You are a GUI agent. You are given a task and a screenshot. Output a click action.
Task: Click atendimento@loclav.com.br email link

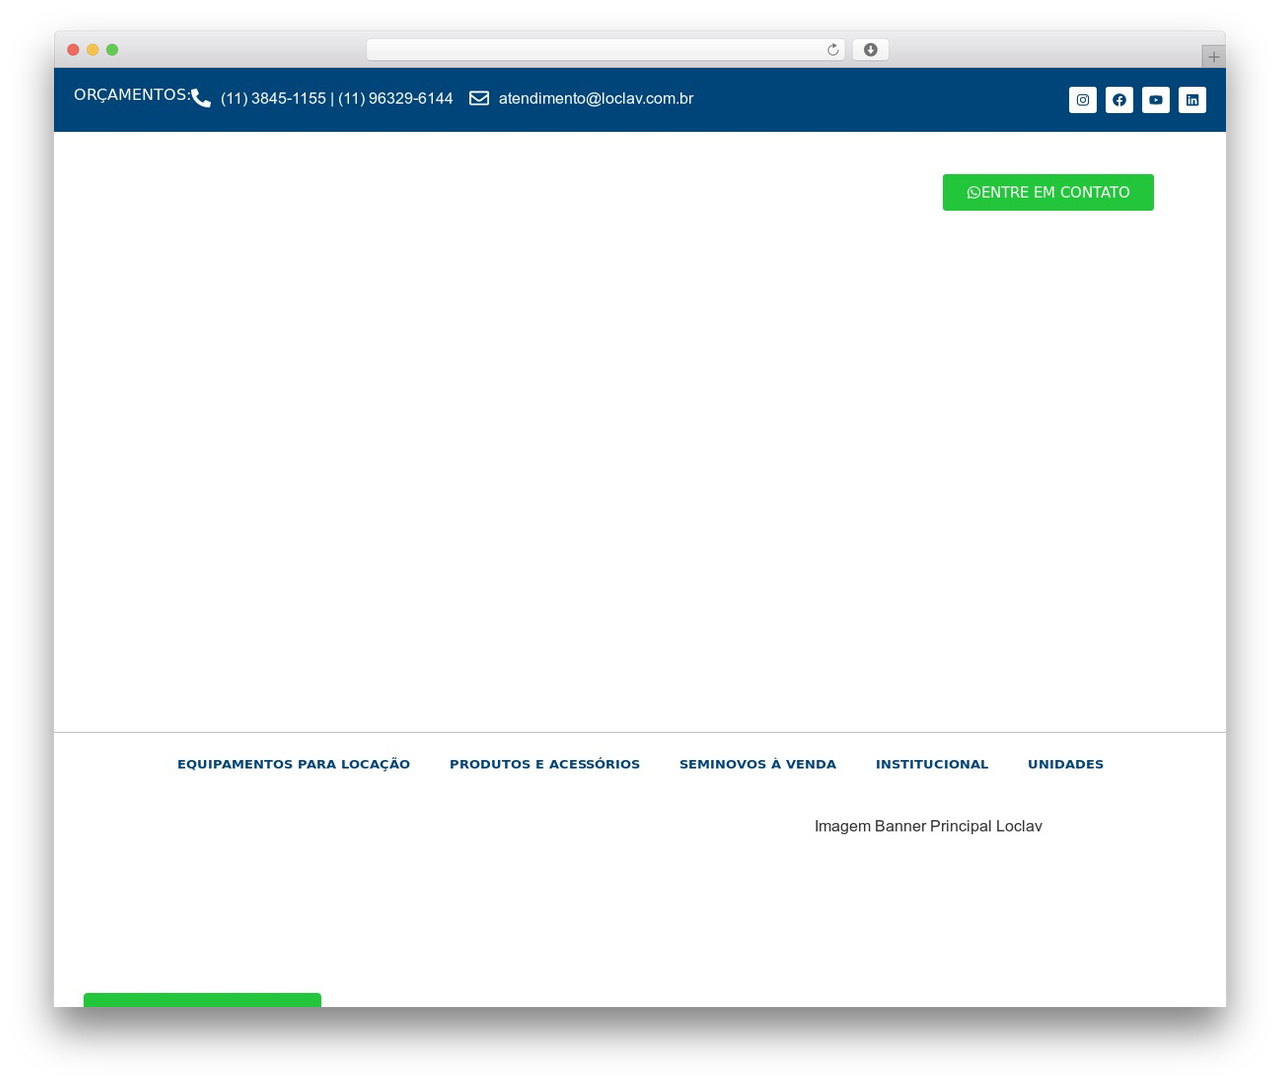(x=596, y=98)
